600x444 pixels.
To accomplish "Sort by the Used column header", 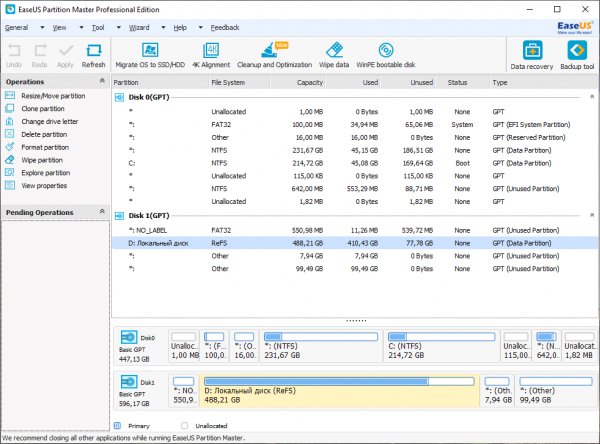I will click(x=353, y=82).
